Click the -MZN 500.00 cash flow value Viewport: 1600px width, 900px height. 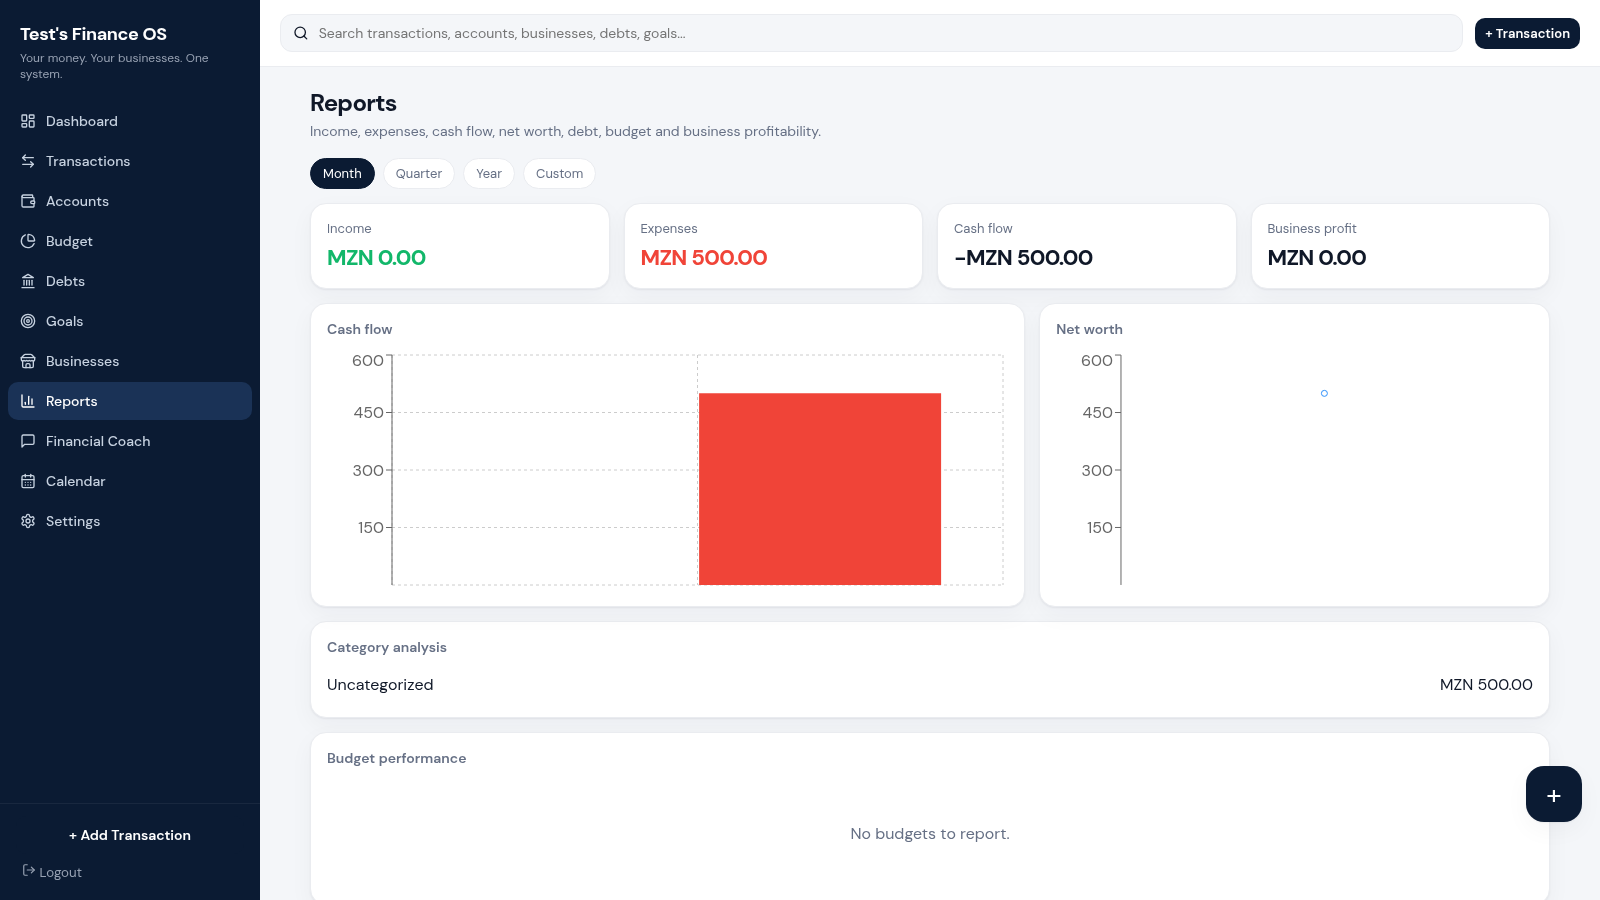(x=1023, y=258)
